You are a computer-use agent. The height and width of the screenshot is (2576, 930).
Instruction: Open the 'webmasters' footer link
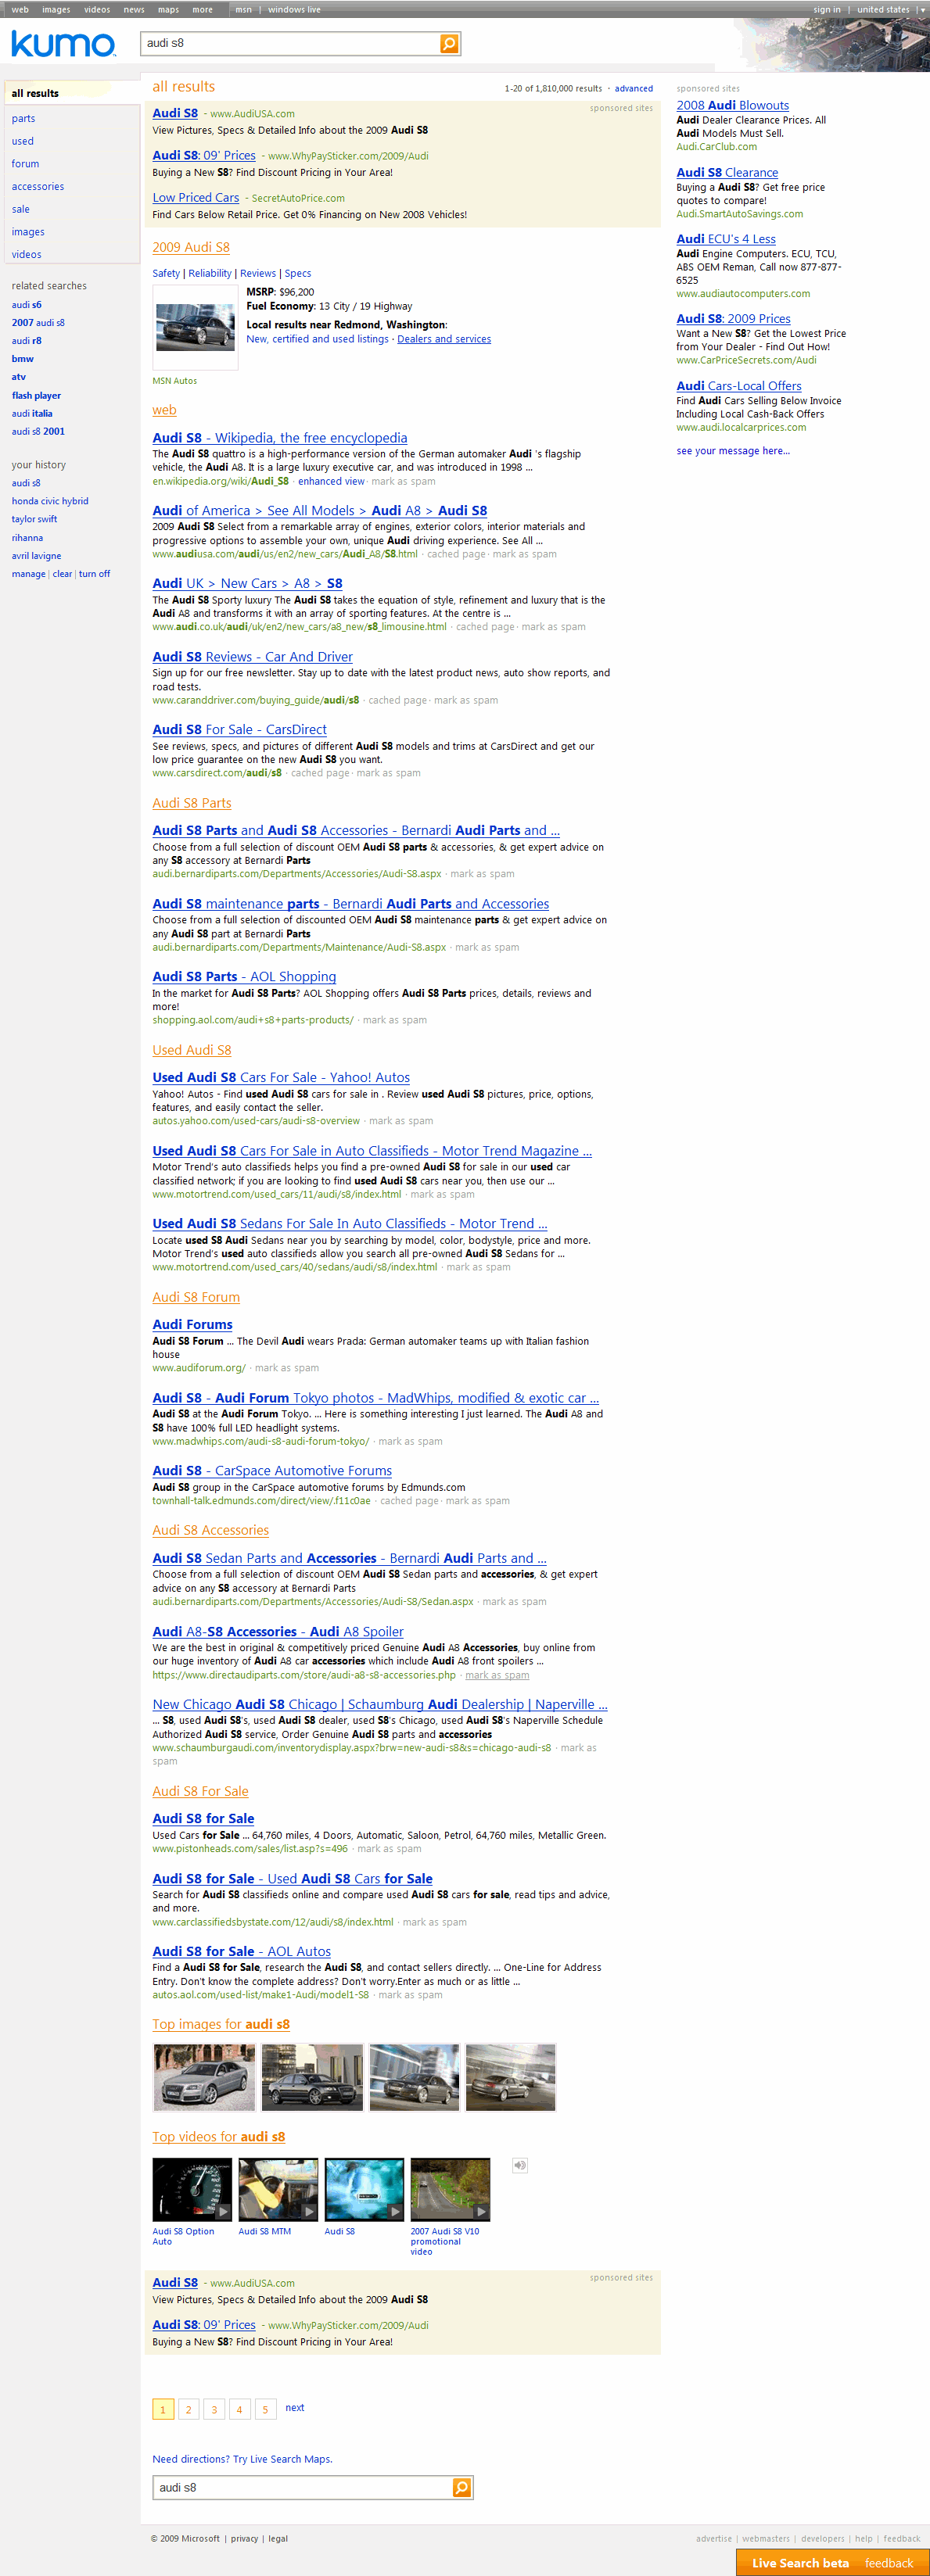tap(766, 2538)
